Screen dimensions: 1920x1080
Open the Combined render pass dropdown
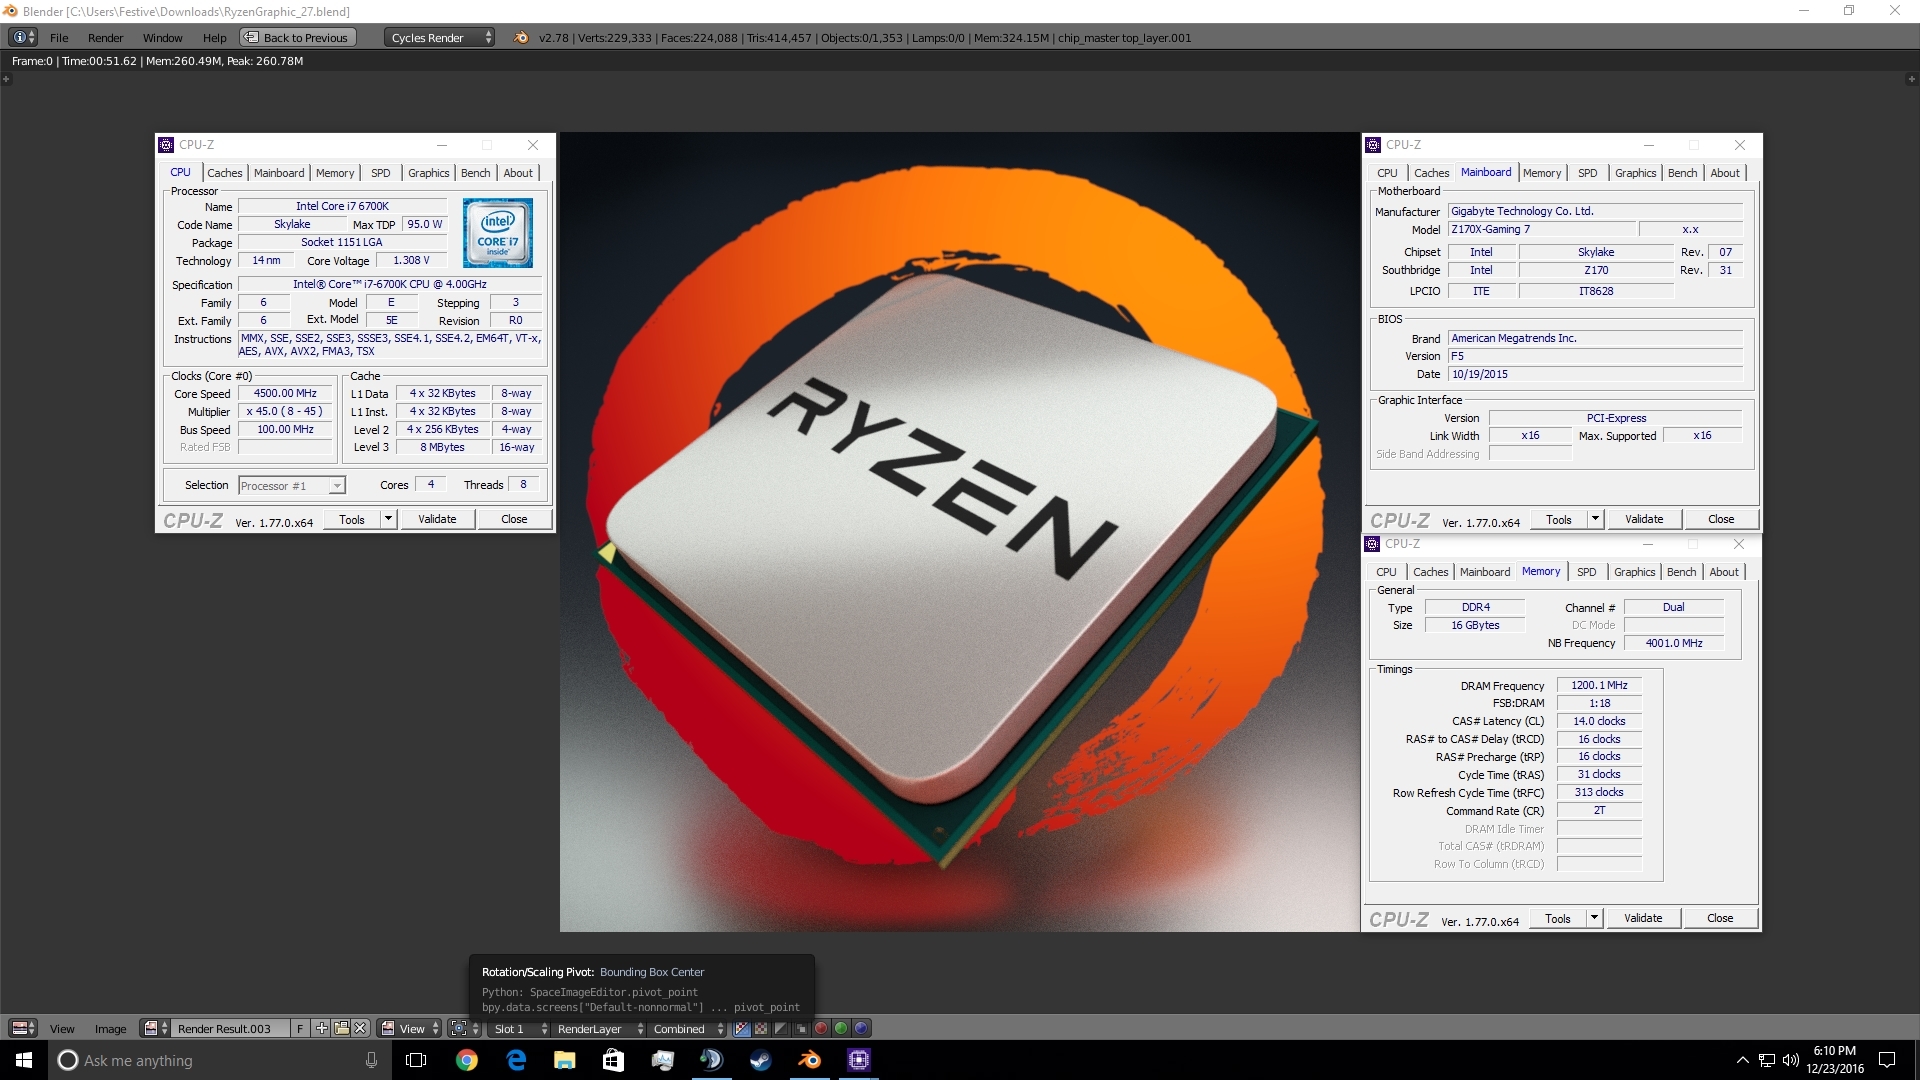pyautogui.click(x=688, y=1028)
